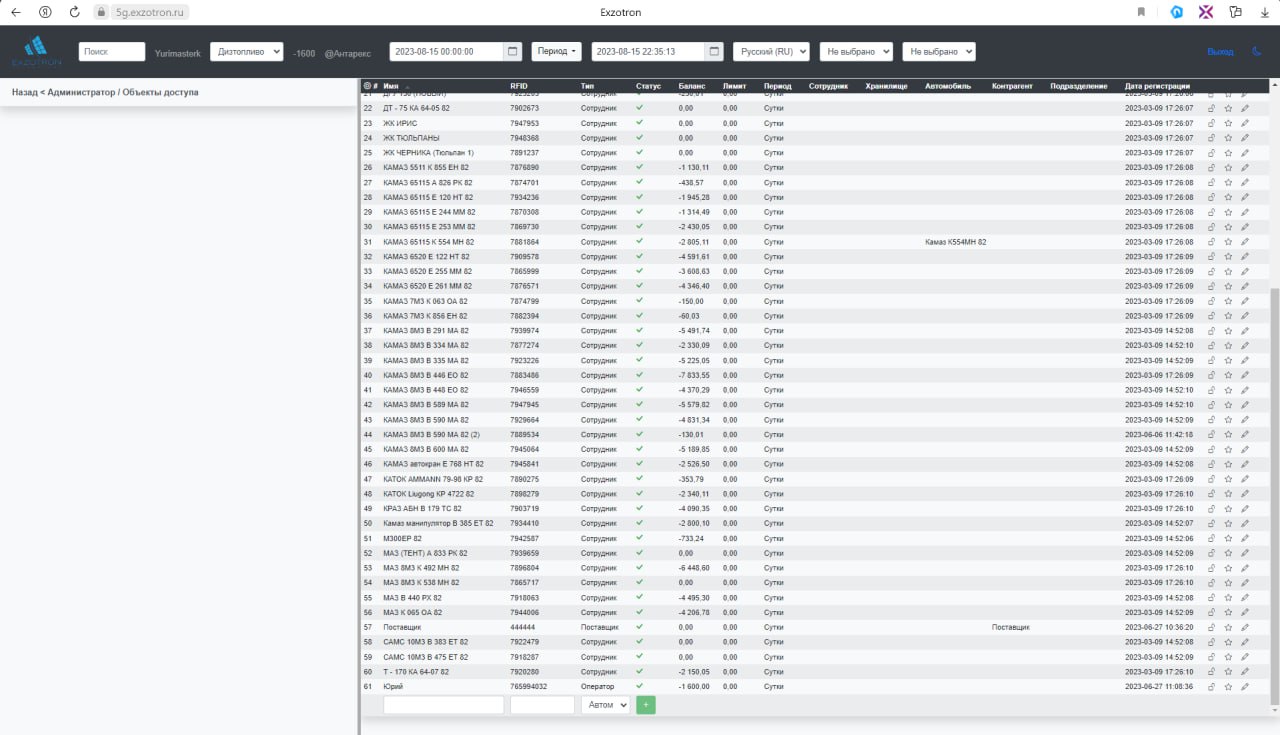Open the second Не выбрано dropdown
Image resolution: width=1280 pixels, height=735 pixels.
pyautogui.click(x=938, y=51)
